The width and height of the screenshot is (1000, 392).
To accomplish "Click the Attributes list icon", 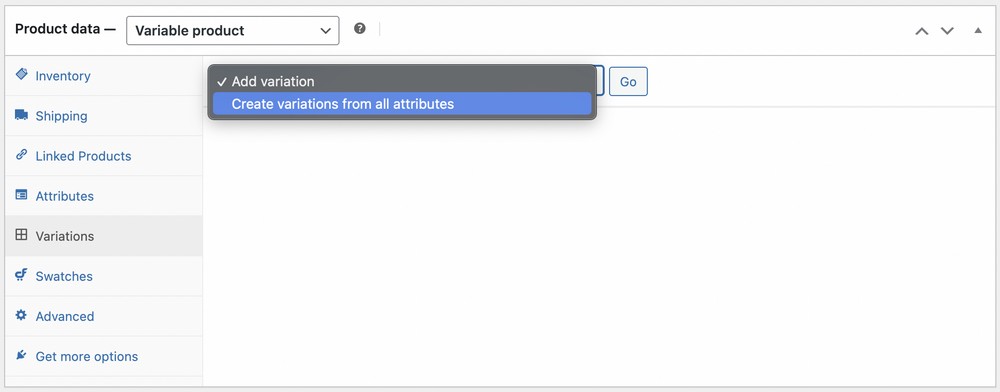I will (x=22, y=195).
